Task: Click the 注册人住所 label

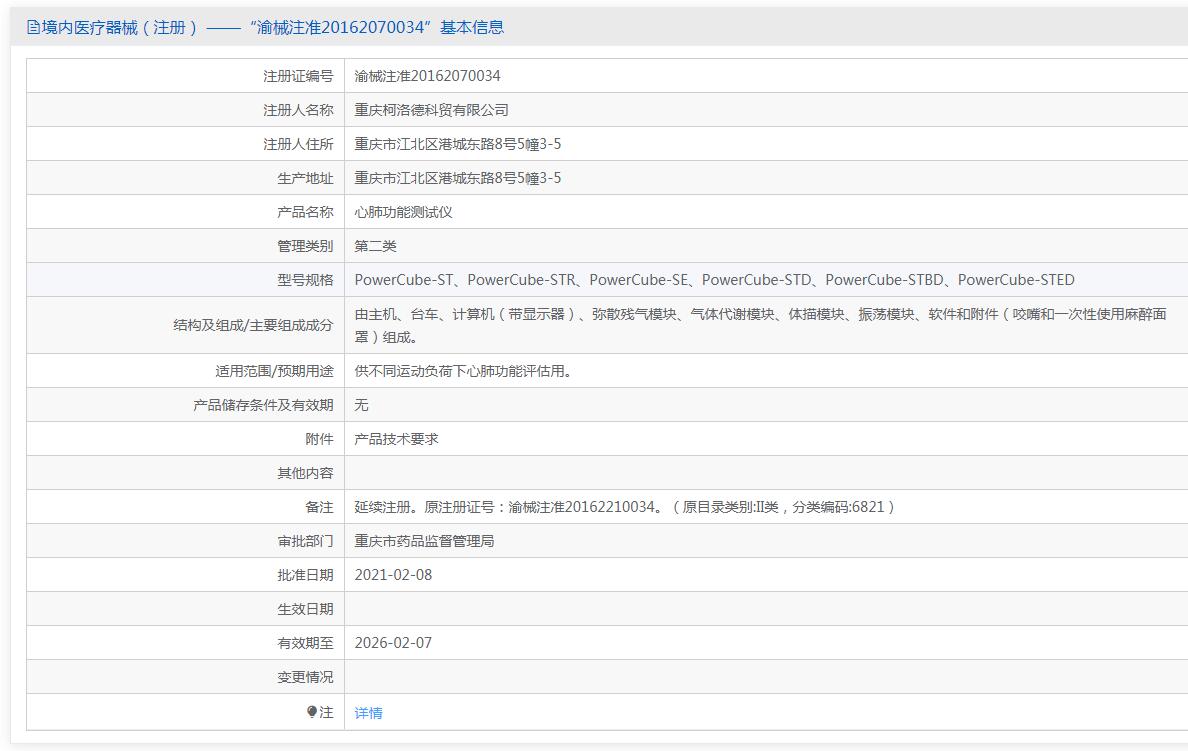Action: (x=298, y=144)
